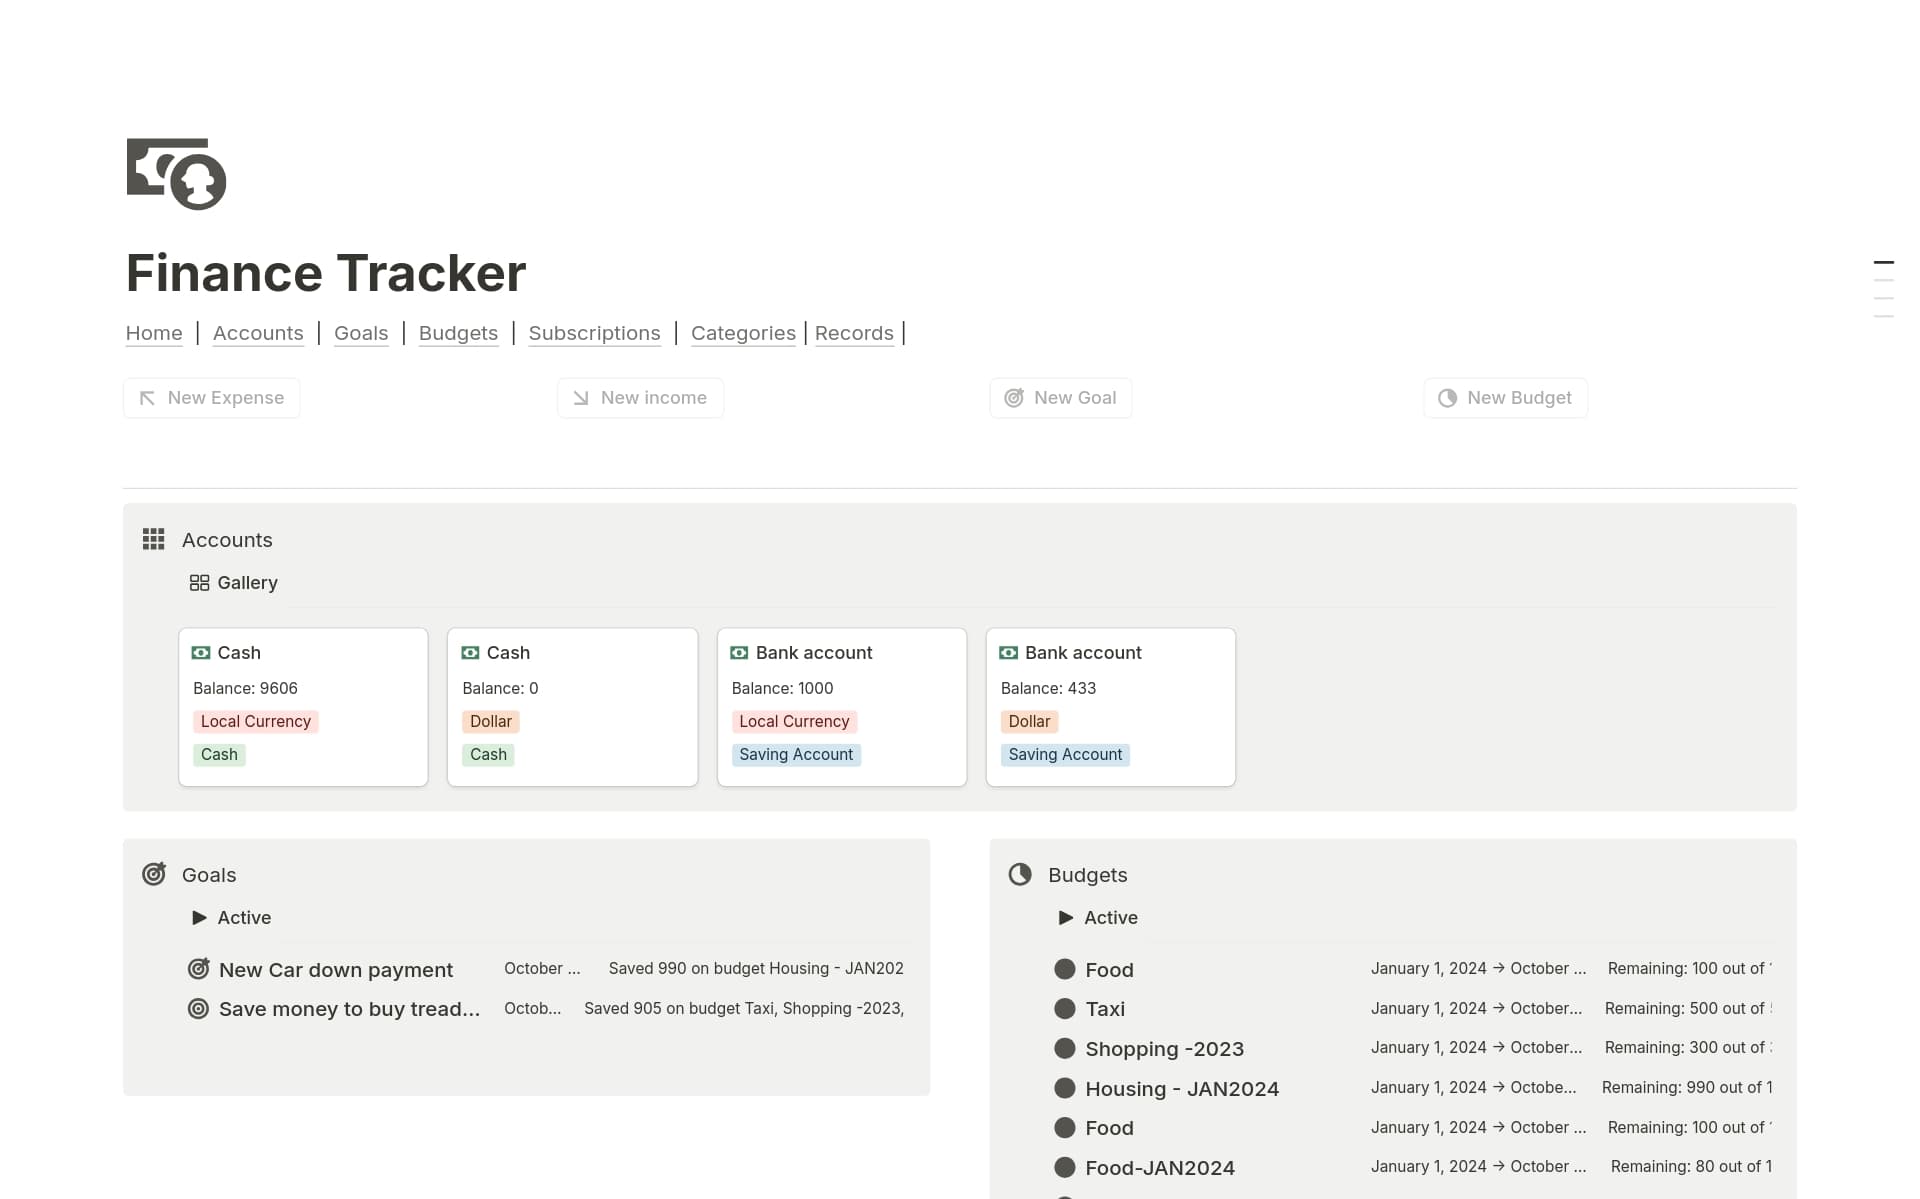Click green Cash tag on Balance 9606 card
The width and height of the screenshot is (1920, 1199).
(x=219, y=755)
